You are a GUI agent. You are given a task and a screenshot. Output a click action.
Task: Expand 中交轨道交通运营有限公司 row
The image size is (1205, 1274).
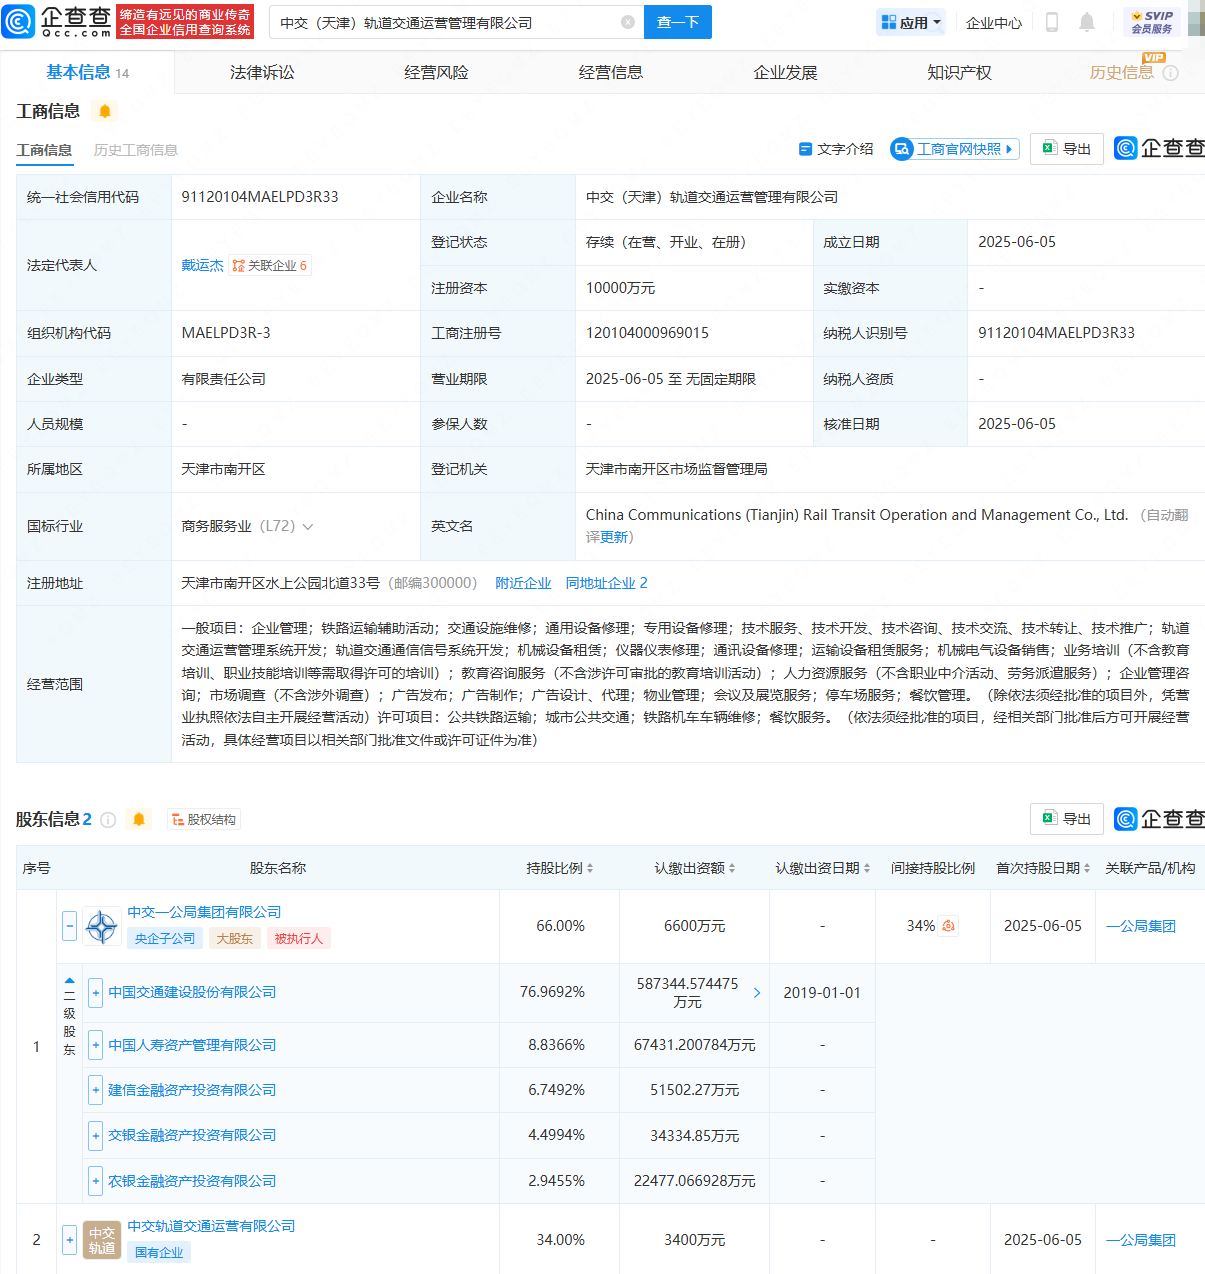click(x=69, y=1240)
